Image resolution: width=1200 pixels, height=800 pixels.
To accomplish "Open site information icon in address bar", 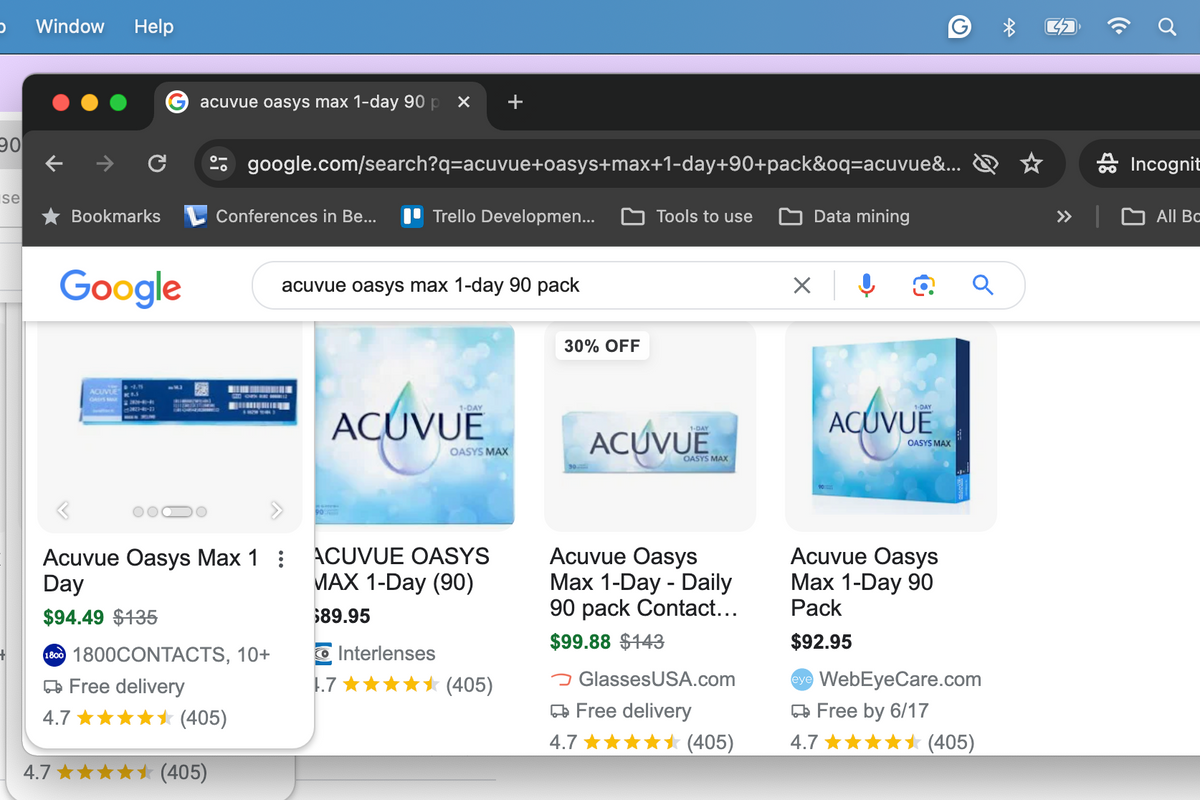I will (x=218, y=164).
